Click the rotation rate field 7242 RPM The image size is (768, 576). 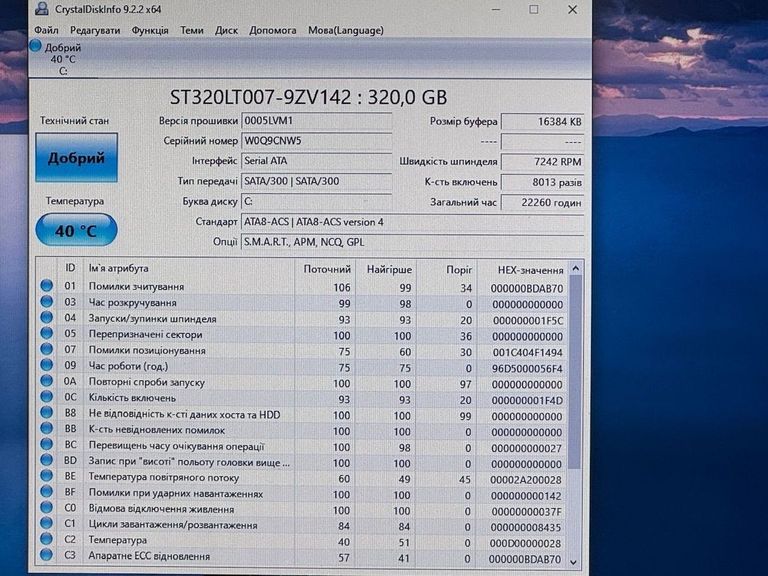point(543,162)
